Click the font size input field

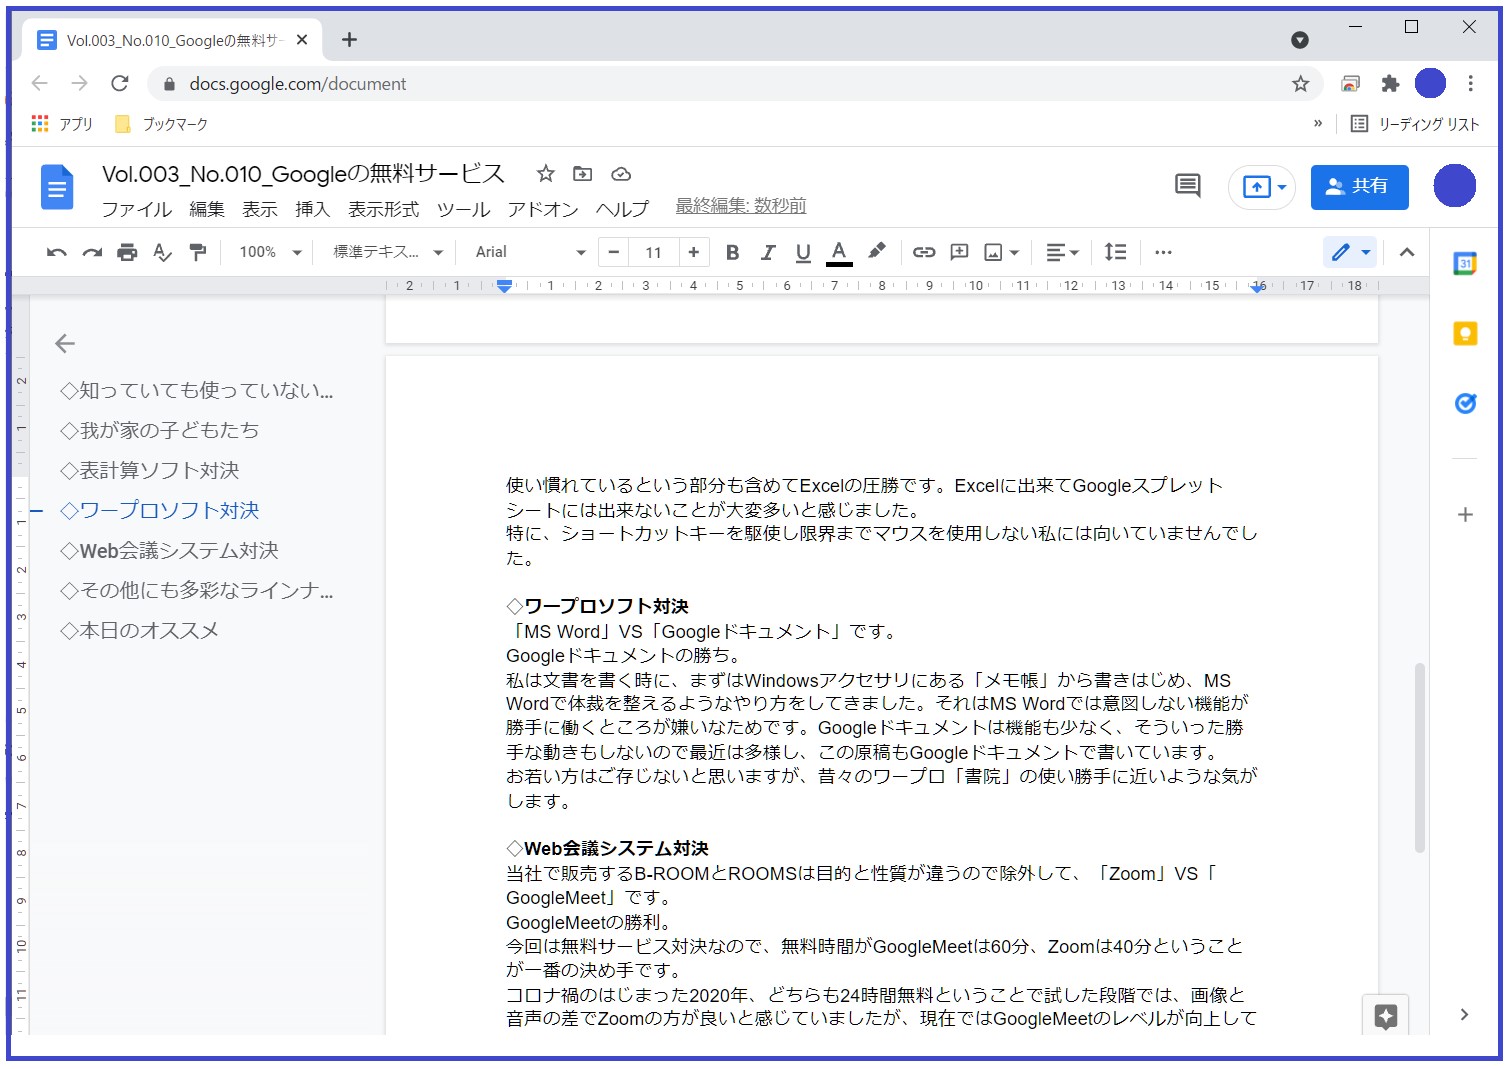tap(653, 253)
